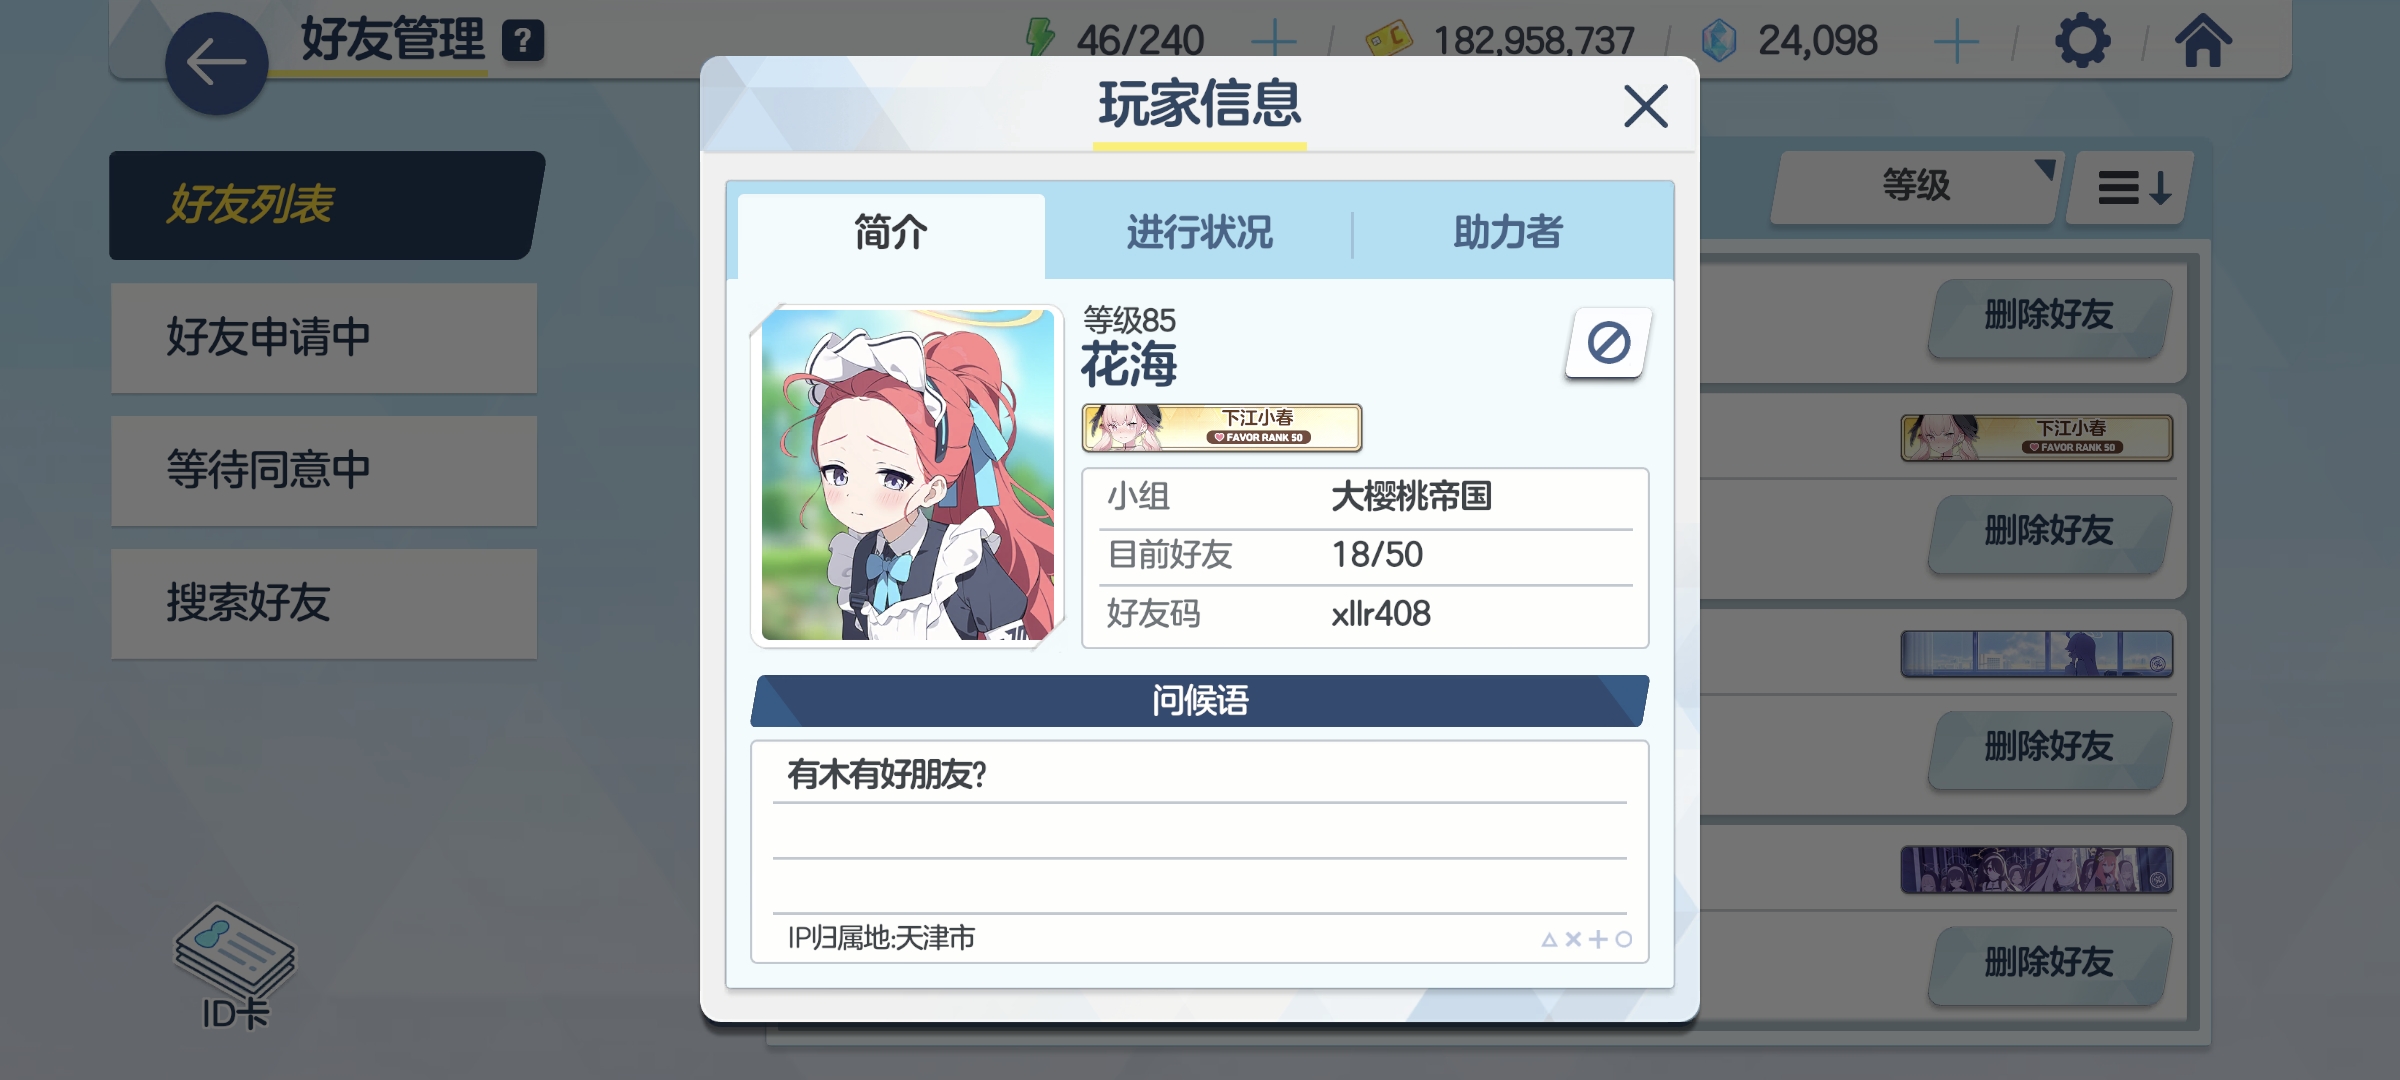Open 搜索好友 in the sidebar
Screen dimensions: 2400x1080
click(x=324, y=603)
